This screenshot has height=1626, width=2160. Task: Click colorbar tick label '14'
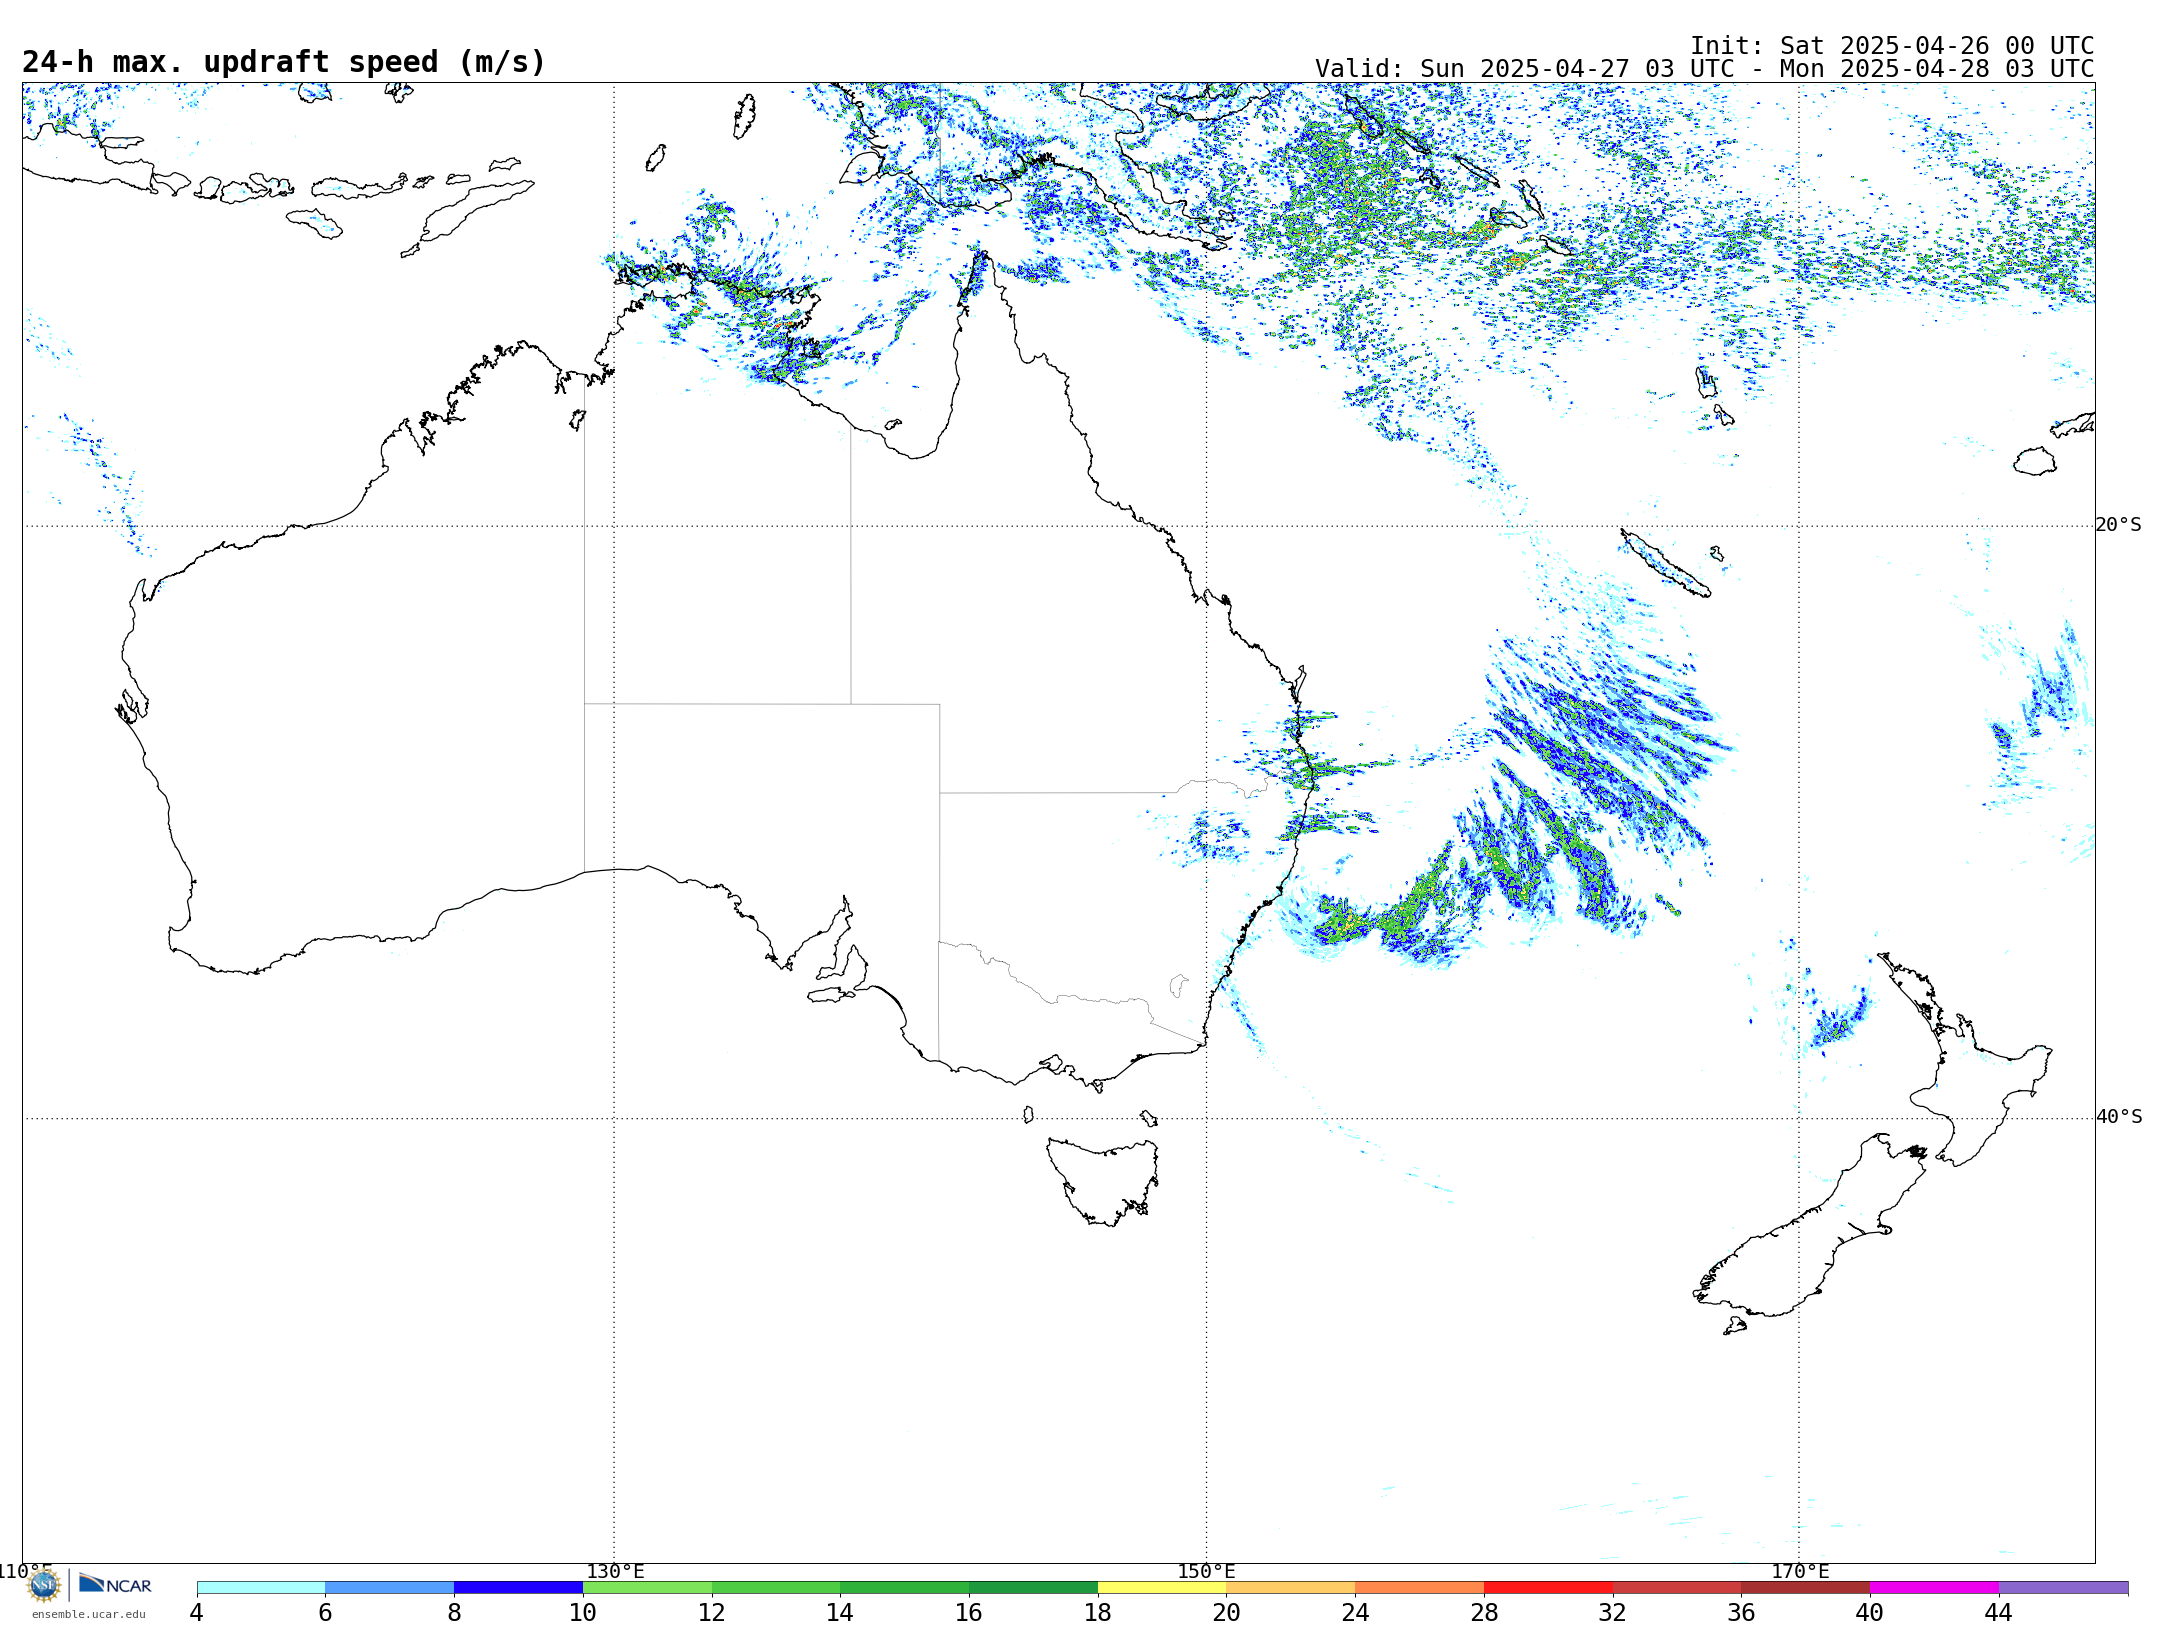(x=840, y=1613)
